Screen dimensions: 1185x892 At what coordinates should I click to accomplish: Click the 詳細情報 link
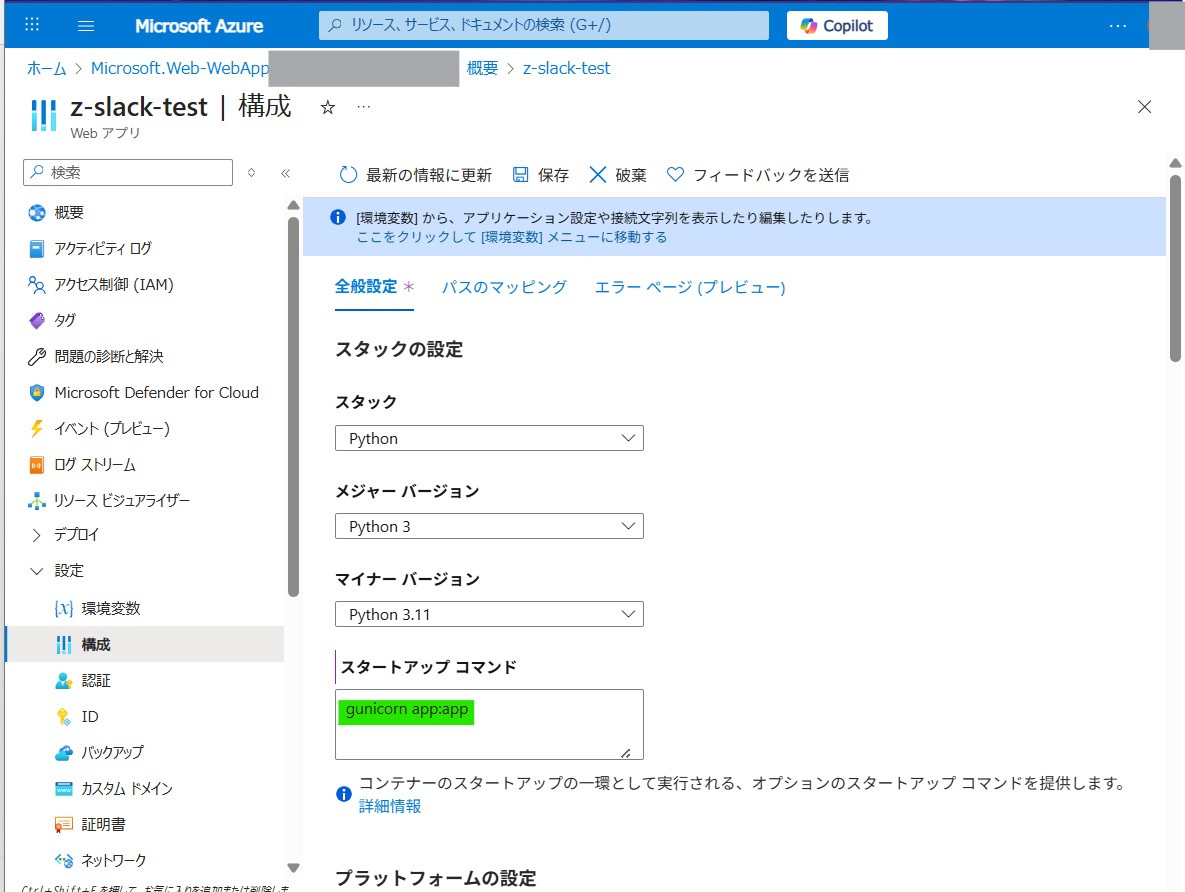[x=390, y=806]
